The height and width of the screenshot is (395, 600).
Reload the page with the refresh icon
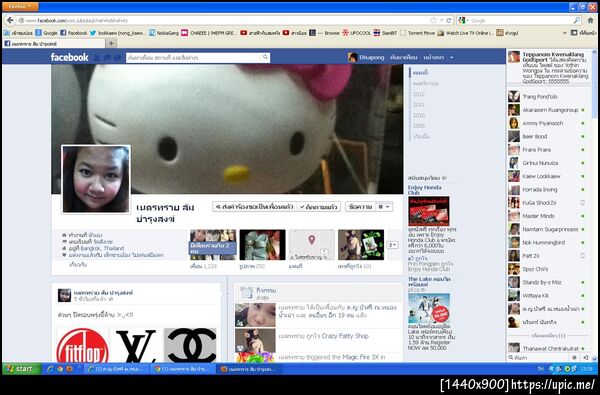tap(449, 20)
